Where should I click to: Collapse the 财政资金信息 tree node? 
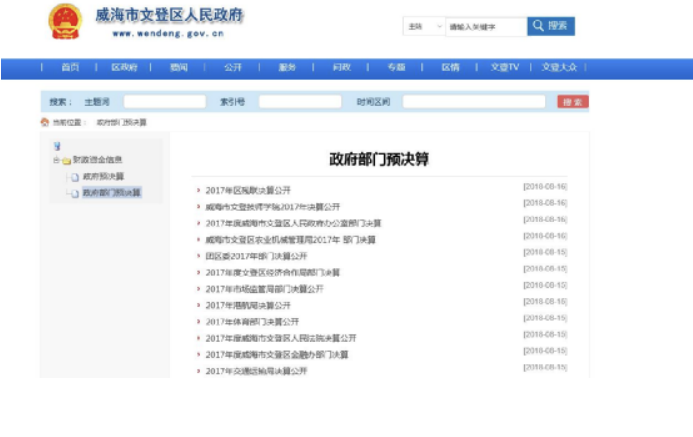coord(56,160)
